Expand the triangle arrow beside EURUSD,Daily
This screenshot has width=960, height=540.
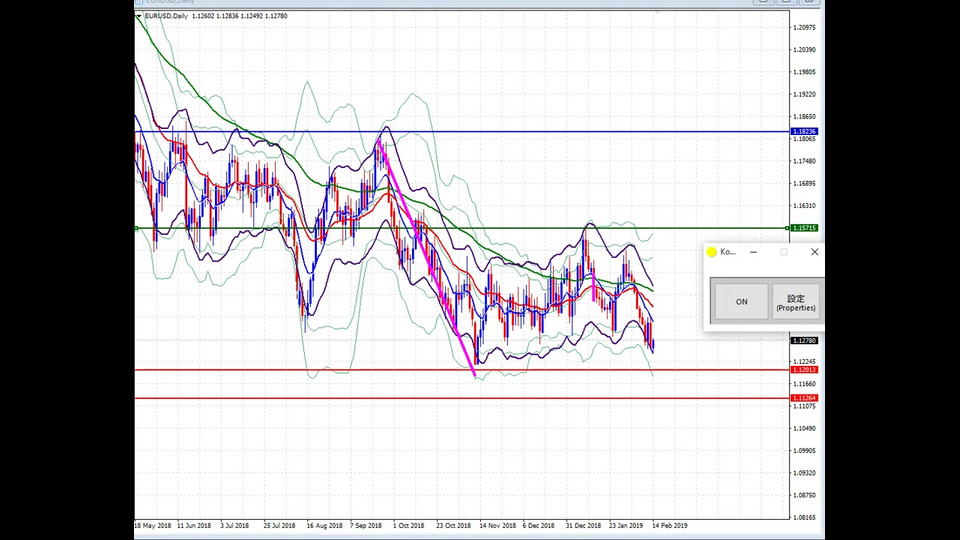click(x=139, y=16)
